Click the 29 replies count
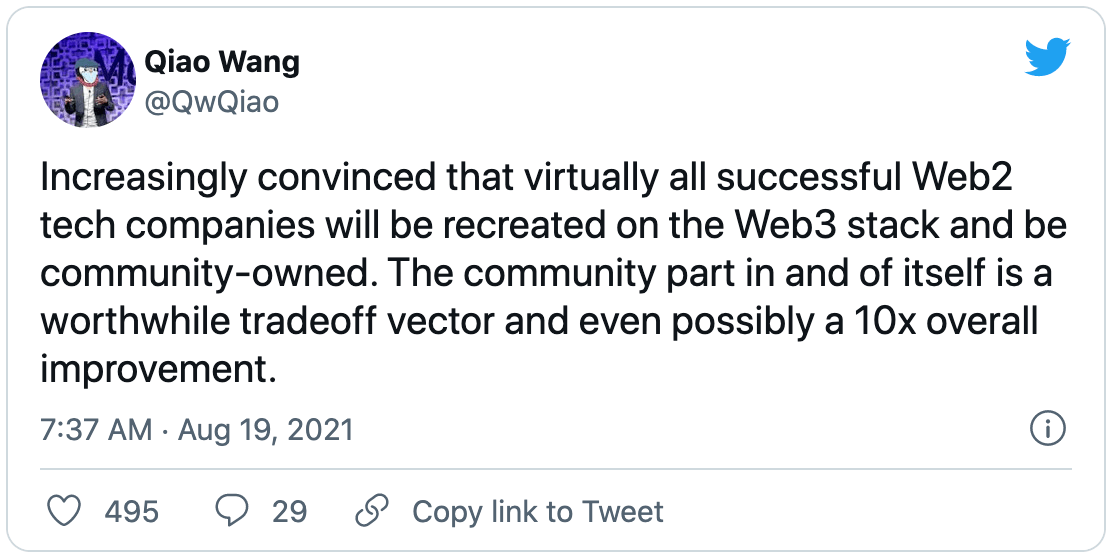 click(x=289, y=512)
